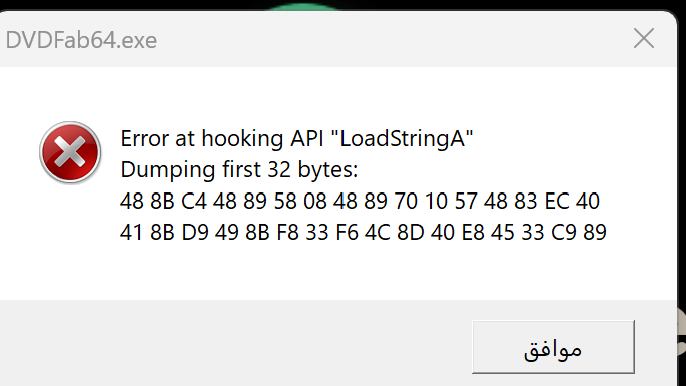Click the first hex byte "48 8B C4"
Screen dimensions: 686x386
click(x=163, y=201)
